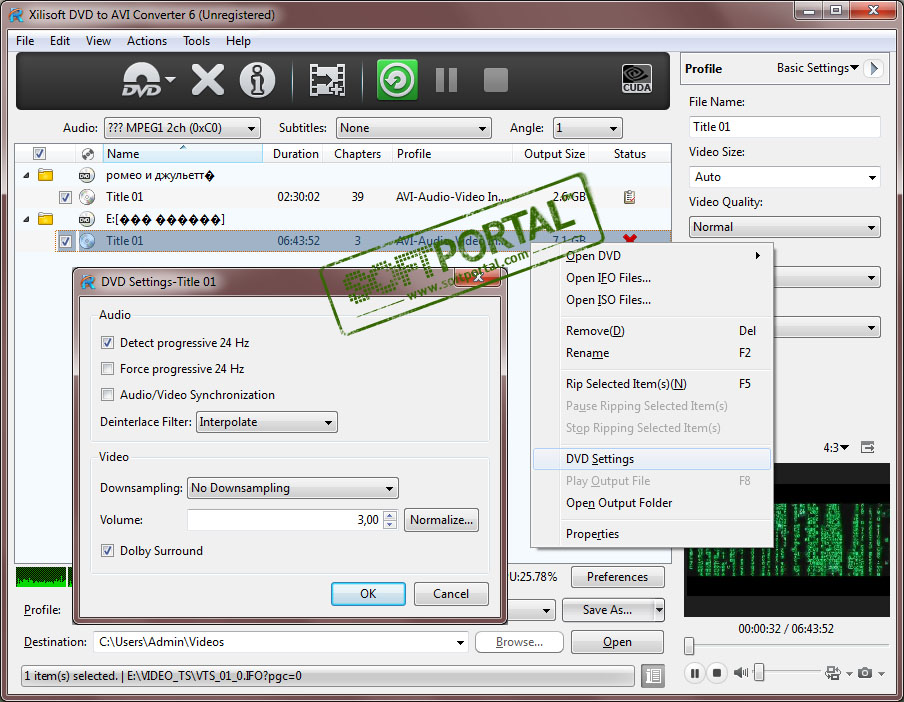Uncheck Detect progressive 24 Hz
This screenshot has width=904, height=702.
(107, 343)
